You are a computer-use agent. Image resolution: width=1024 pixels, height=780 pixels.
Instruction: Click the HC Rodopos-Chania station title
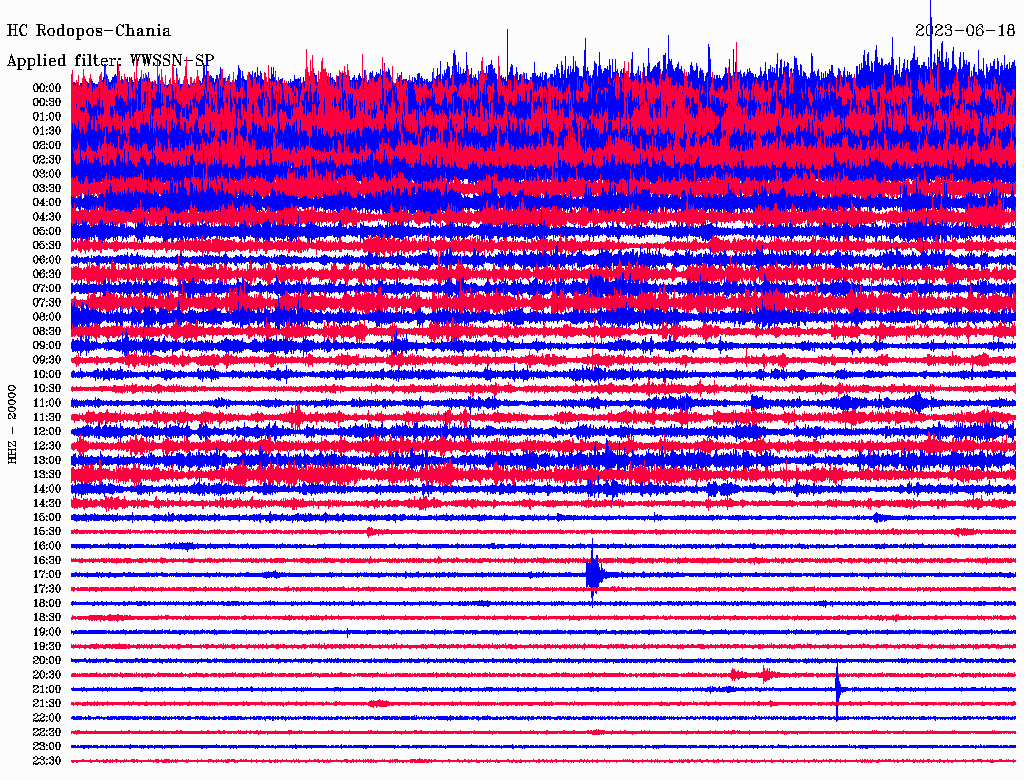(x=88, y=32)
